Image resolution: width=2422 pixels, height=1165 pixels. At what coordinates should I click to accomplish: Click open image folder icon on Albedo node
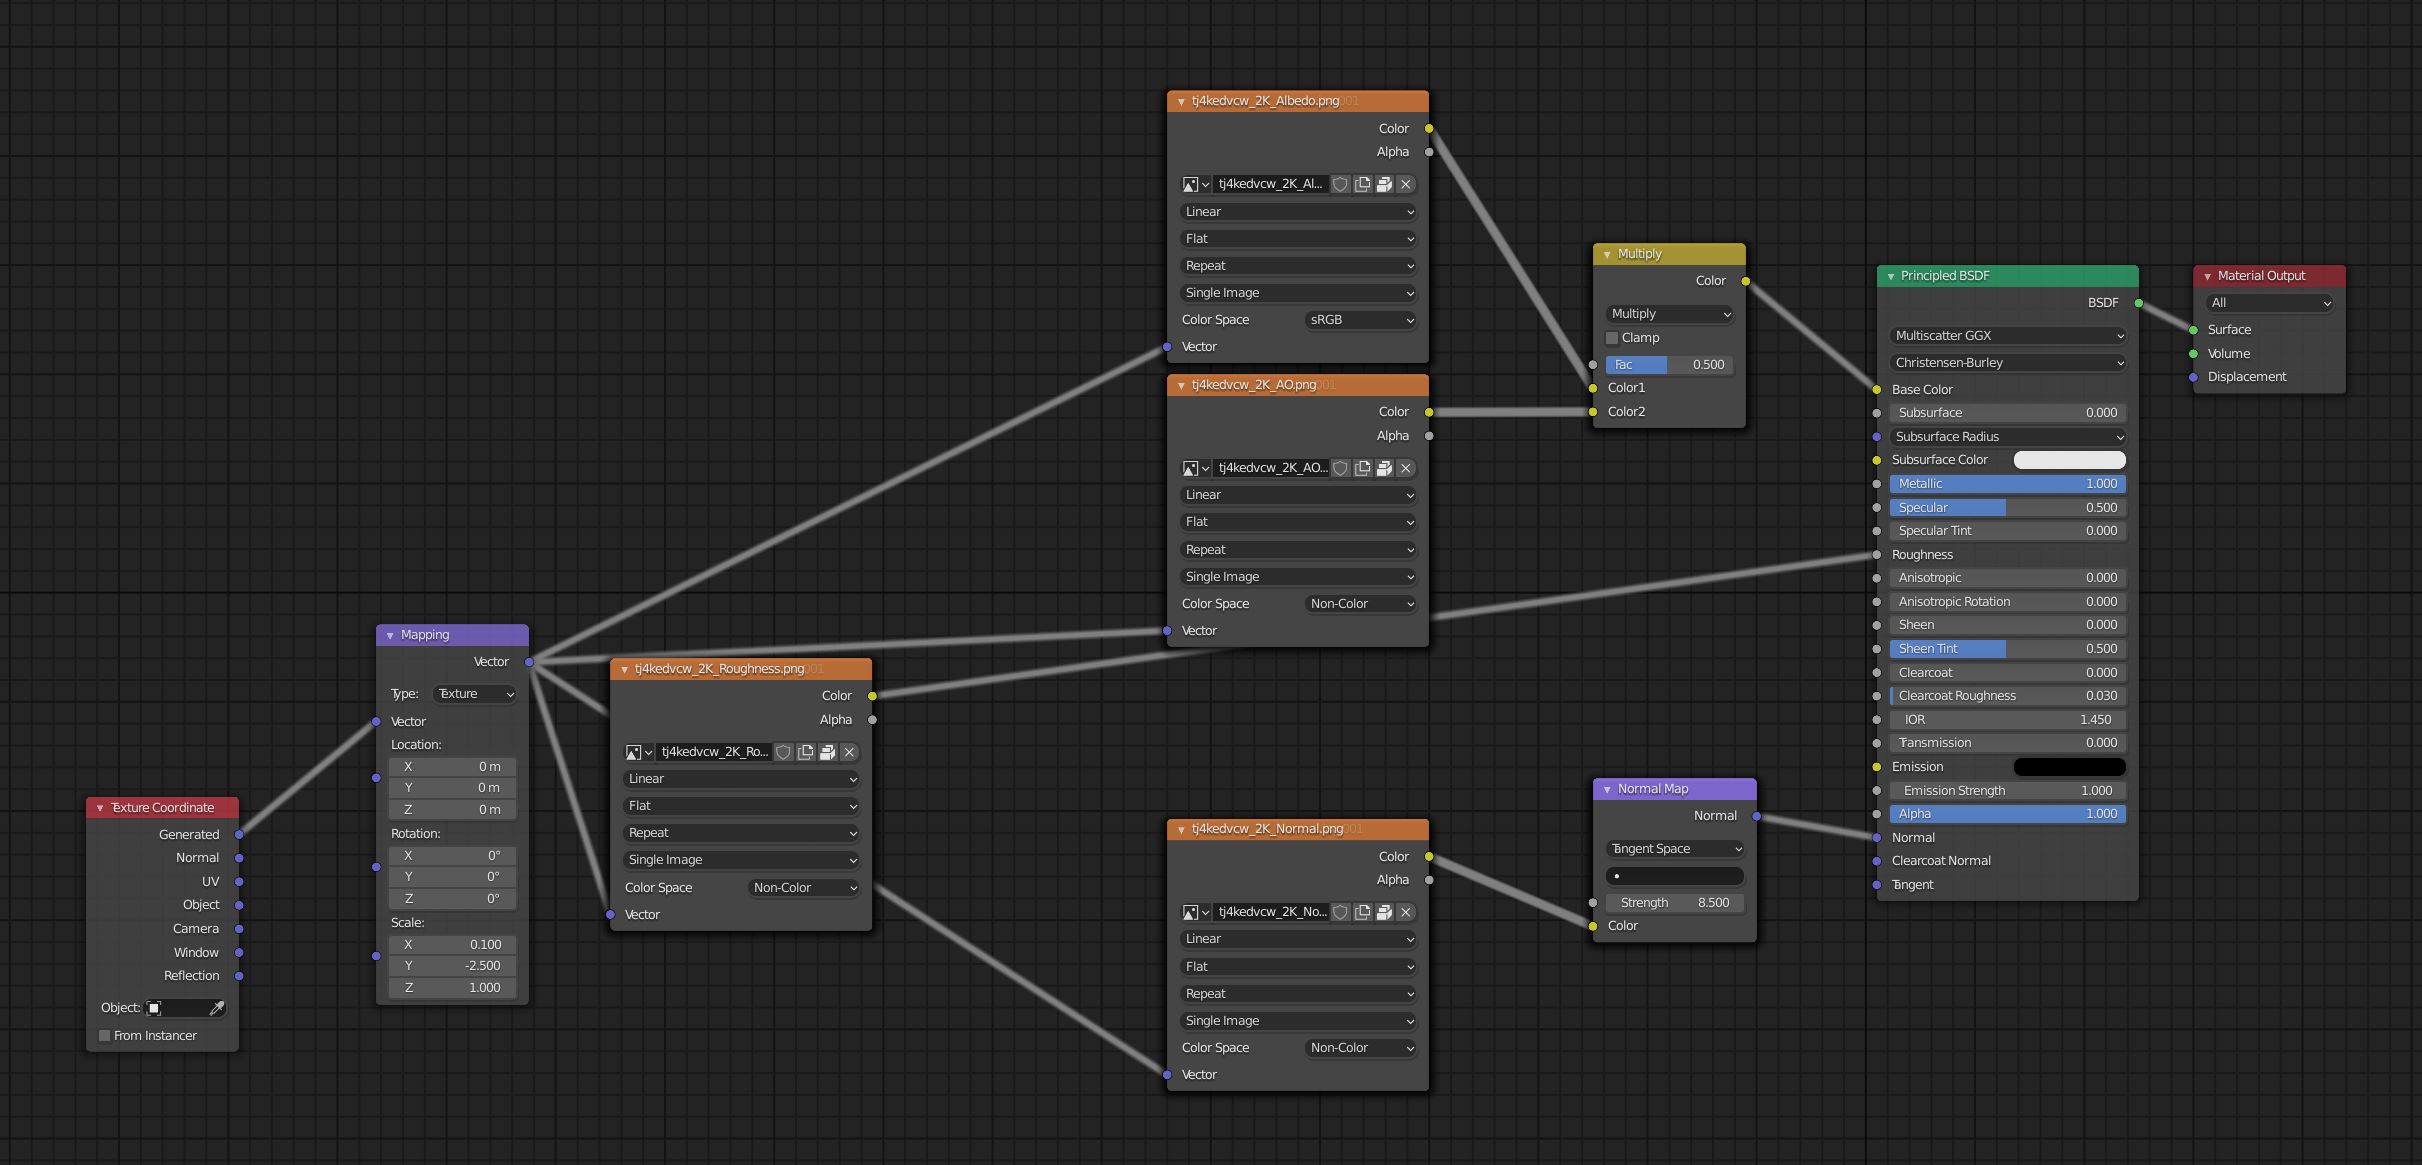[x=1384, y=184]
